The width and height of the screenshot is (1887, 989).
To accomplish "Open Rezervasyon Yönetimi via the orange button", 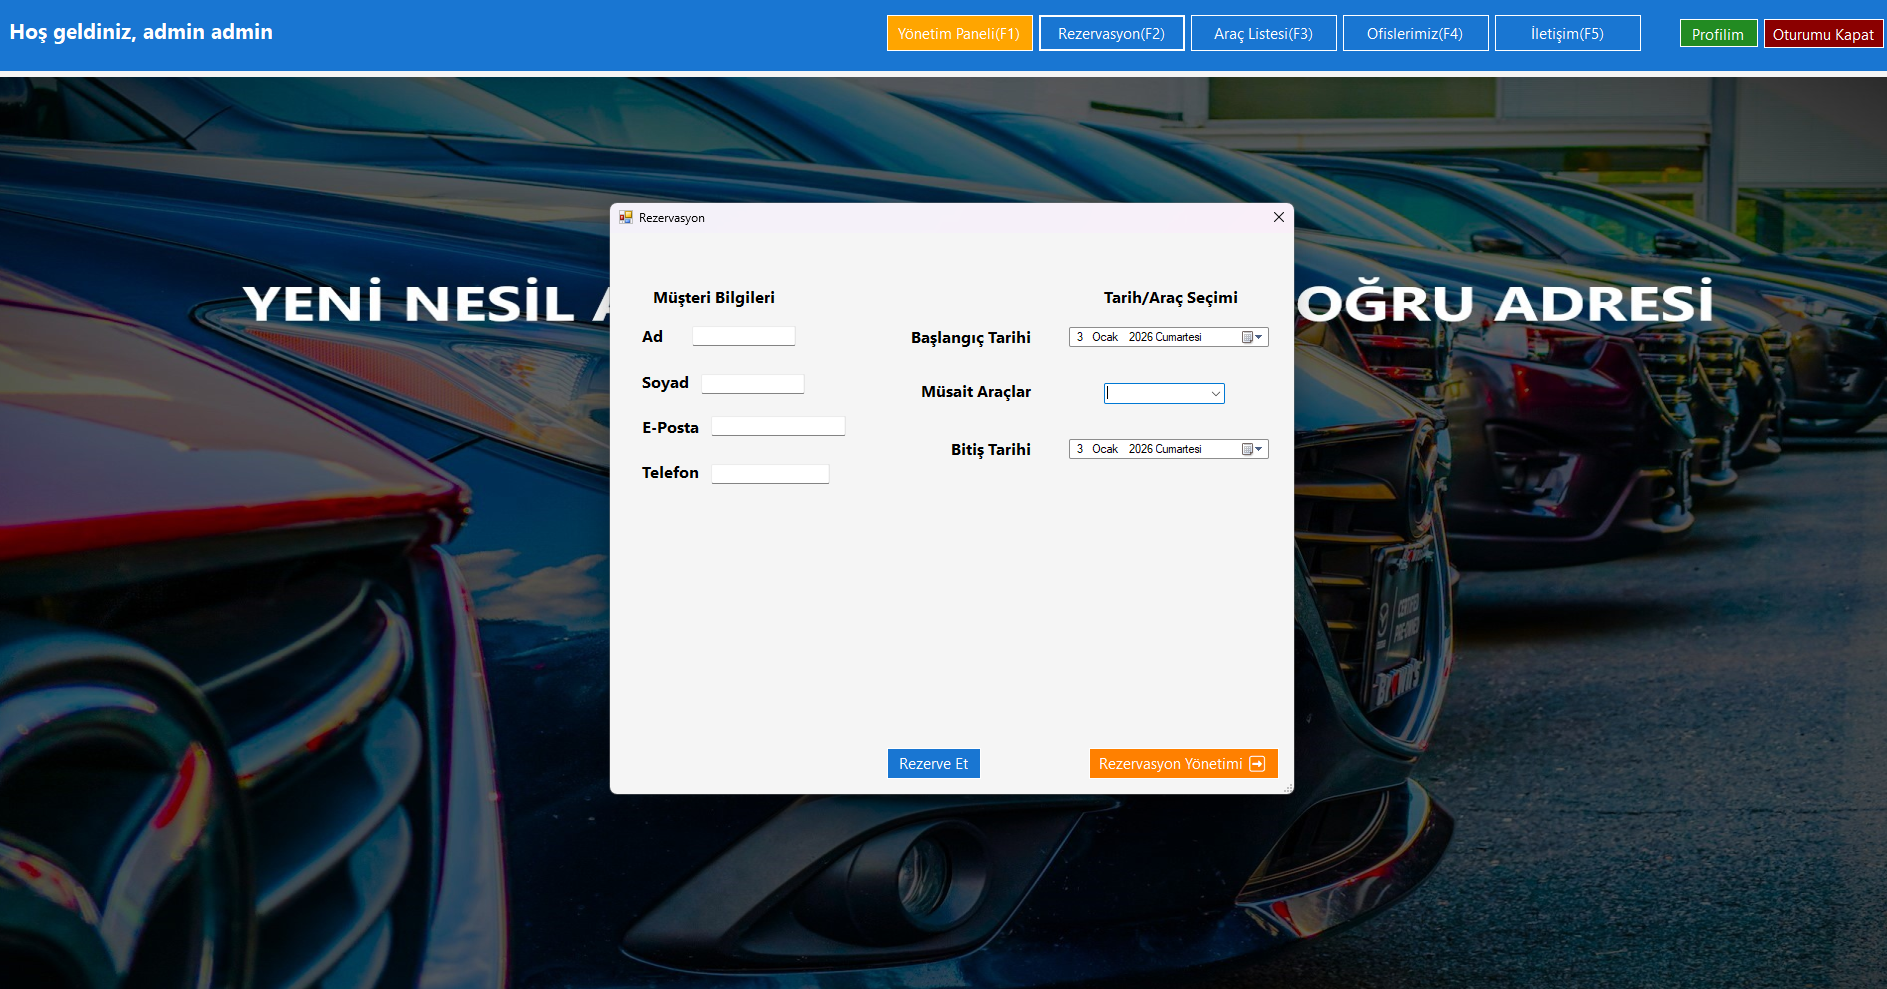I will (x=1182, y=763).
